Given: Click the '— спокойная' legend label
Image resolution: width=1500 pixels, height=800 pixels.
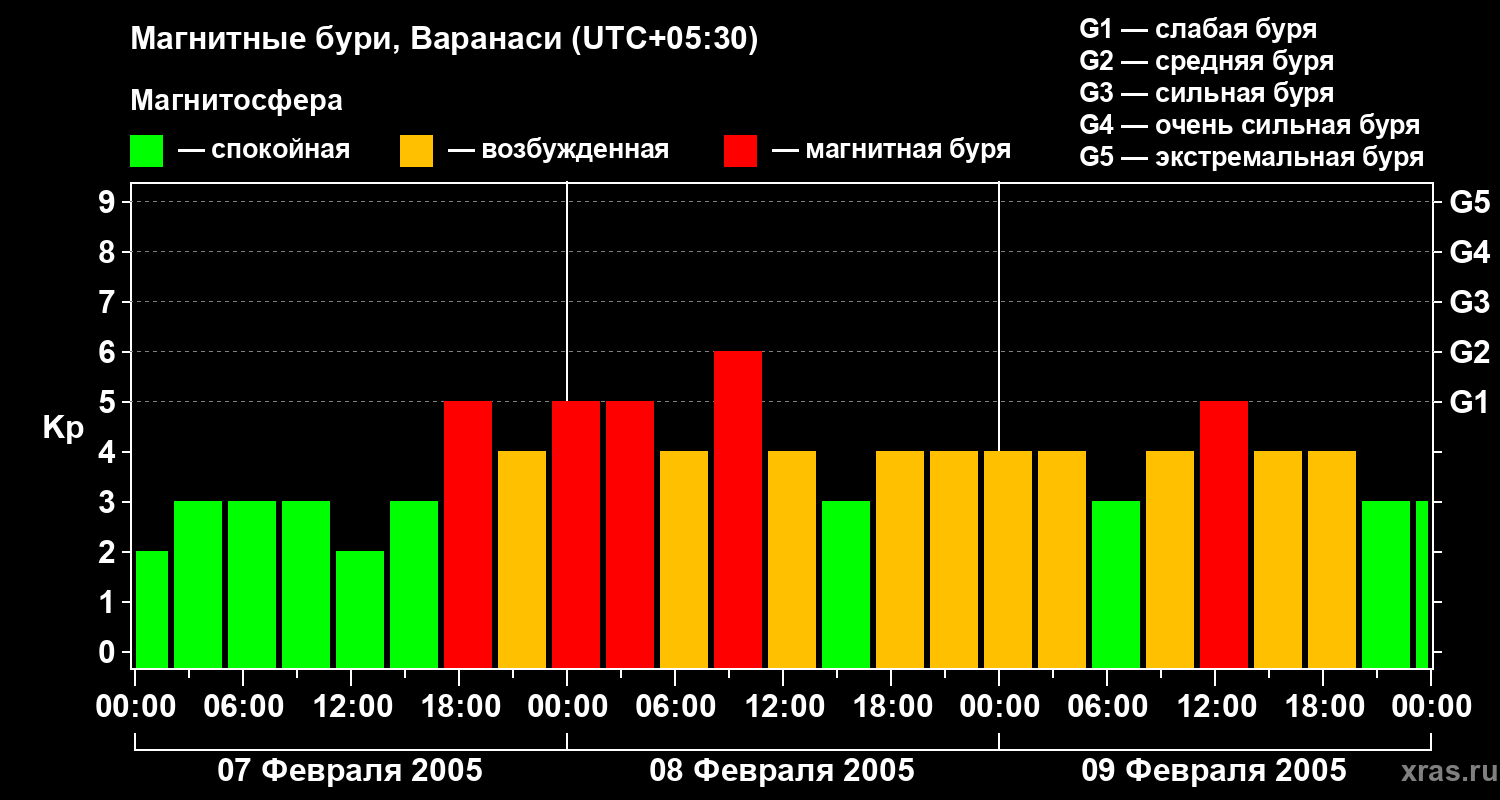Looking at the screenshot, I should pyautogui.click(x=264, y=150).
